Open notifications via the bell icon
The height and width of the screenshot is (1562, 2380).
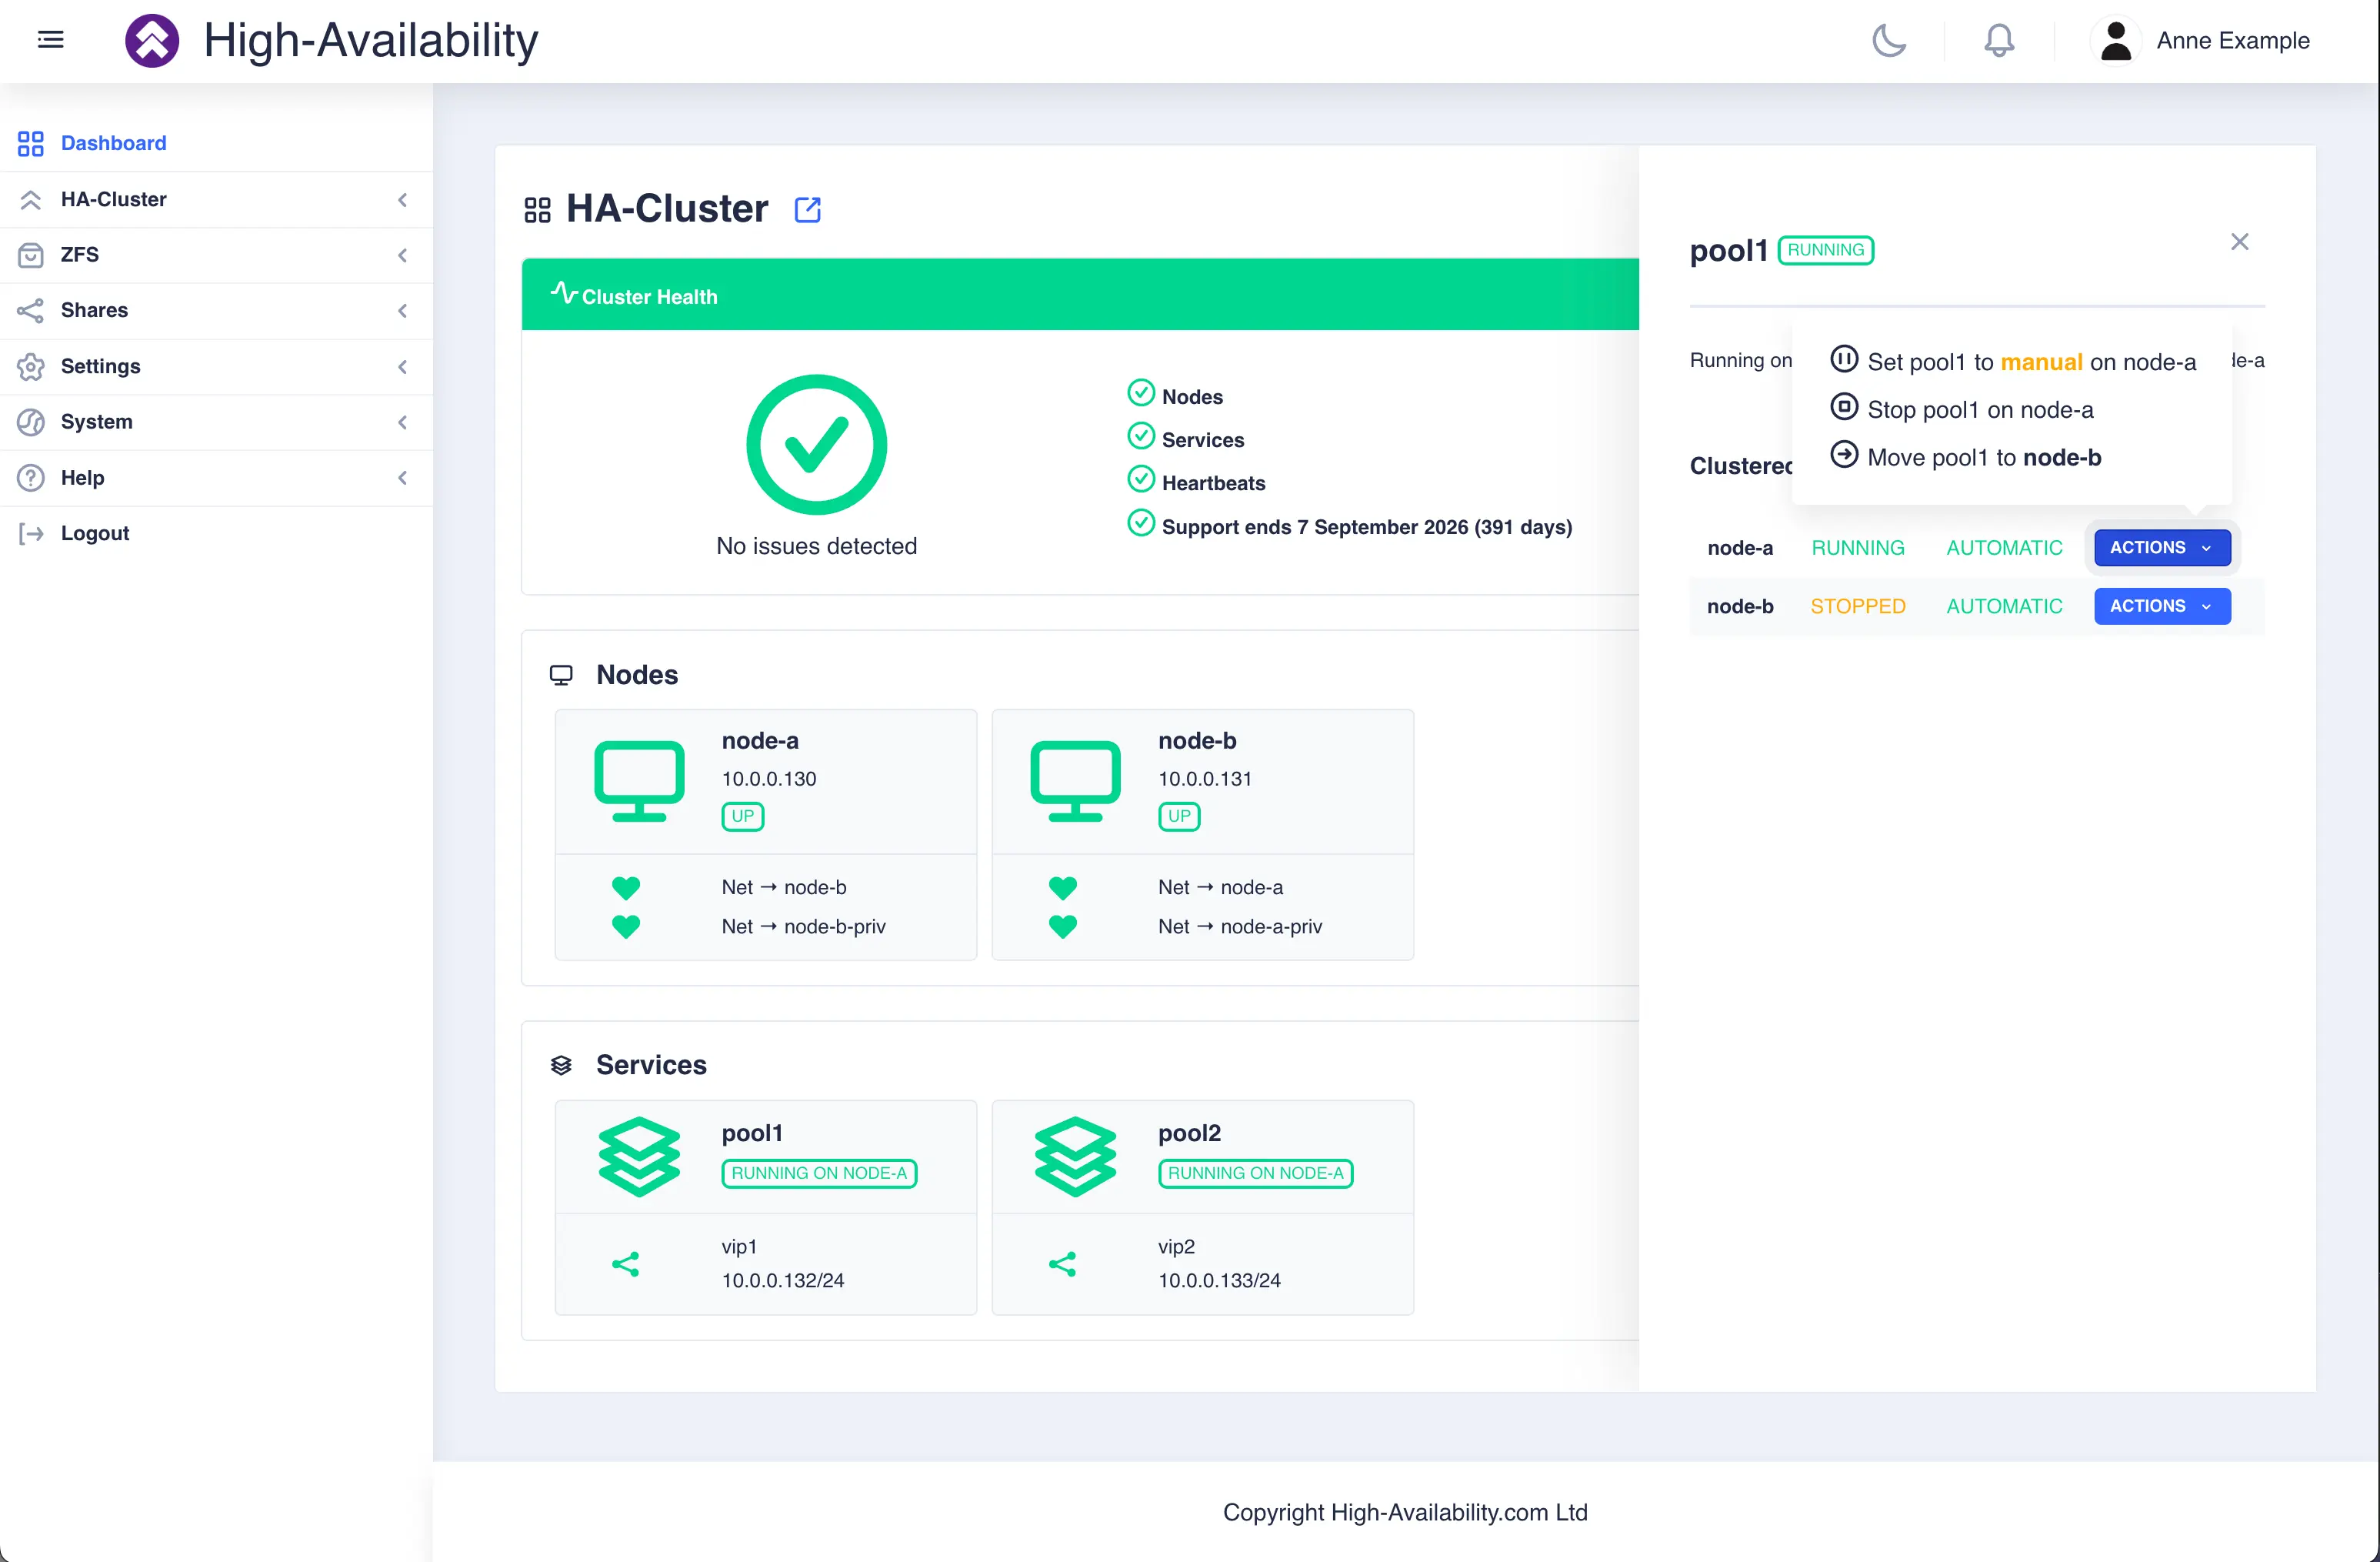(x=1999, y=41)
